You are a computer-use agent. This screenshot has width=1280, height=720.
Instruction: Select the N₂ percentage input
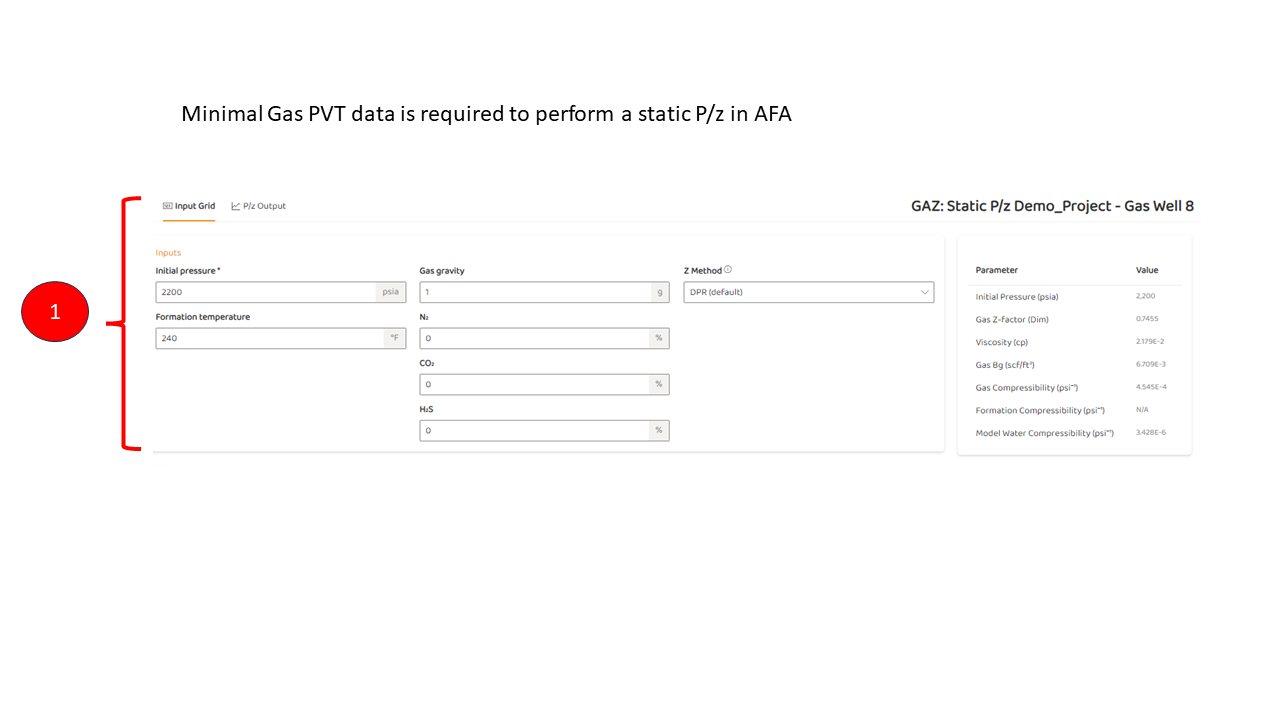534,338
